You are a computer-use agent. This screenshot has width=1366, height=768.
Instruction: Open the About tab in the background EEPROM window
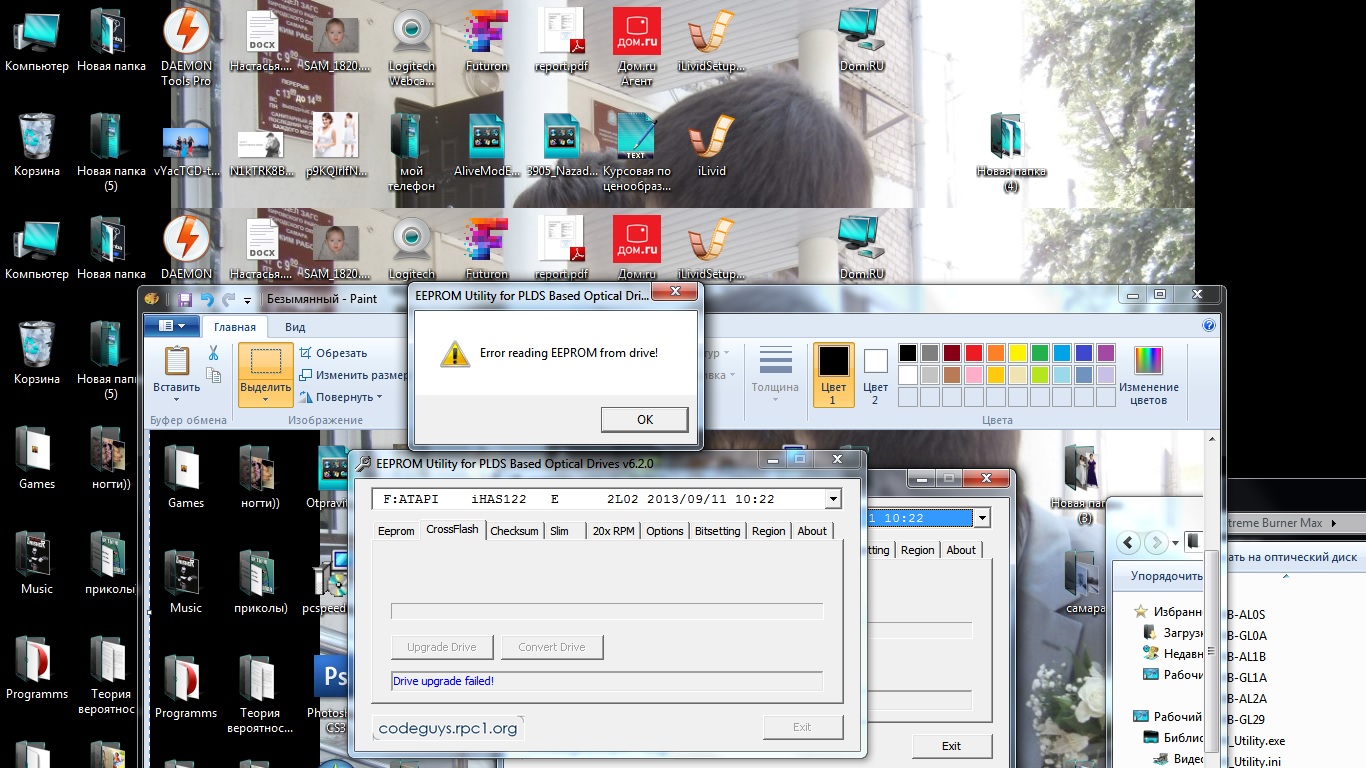961,550
